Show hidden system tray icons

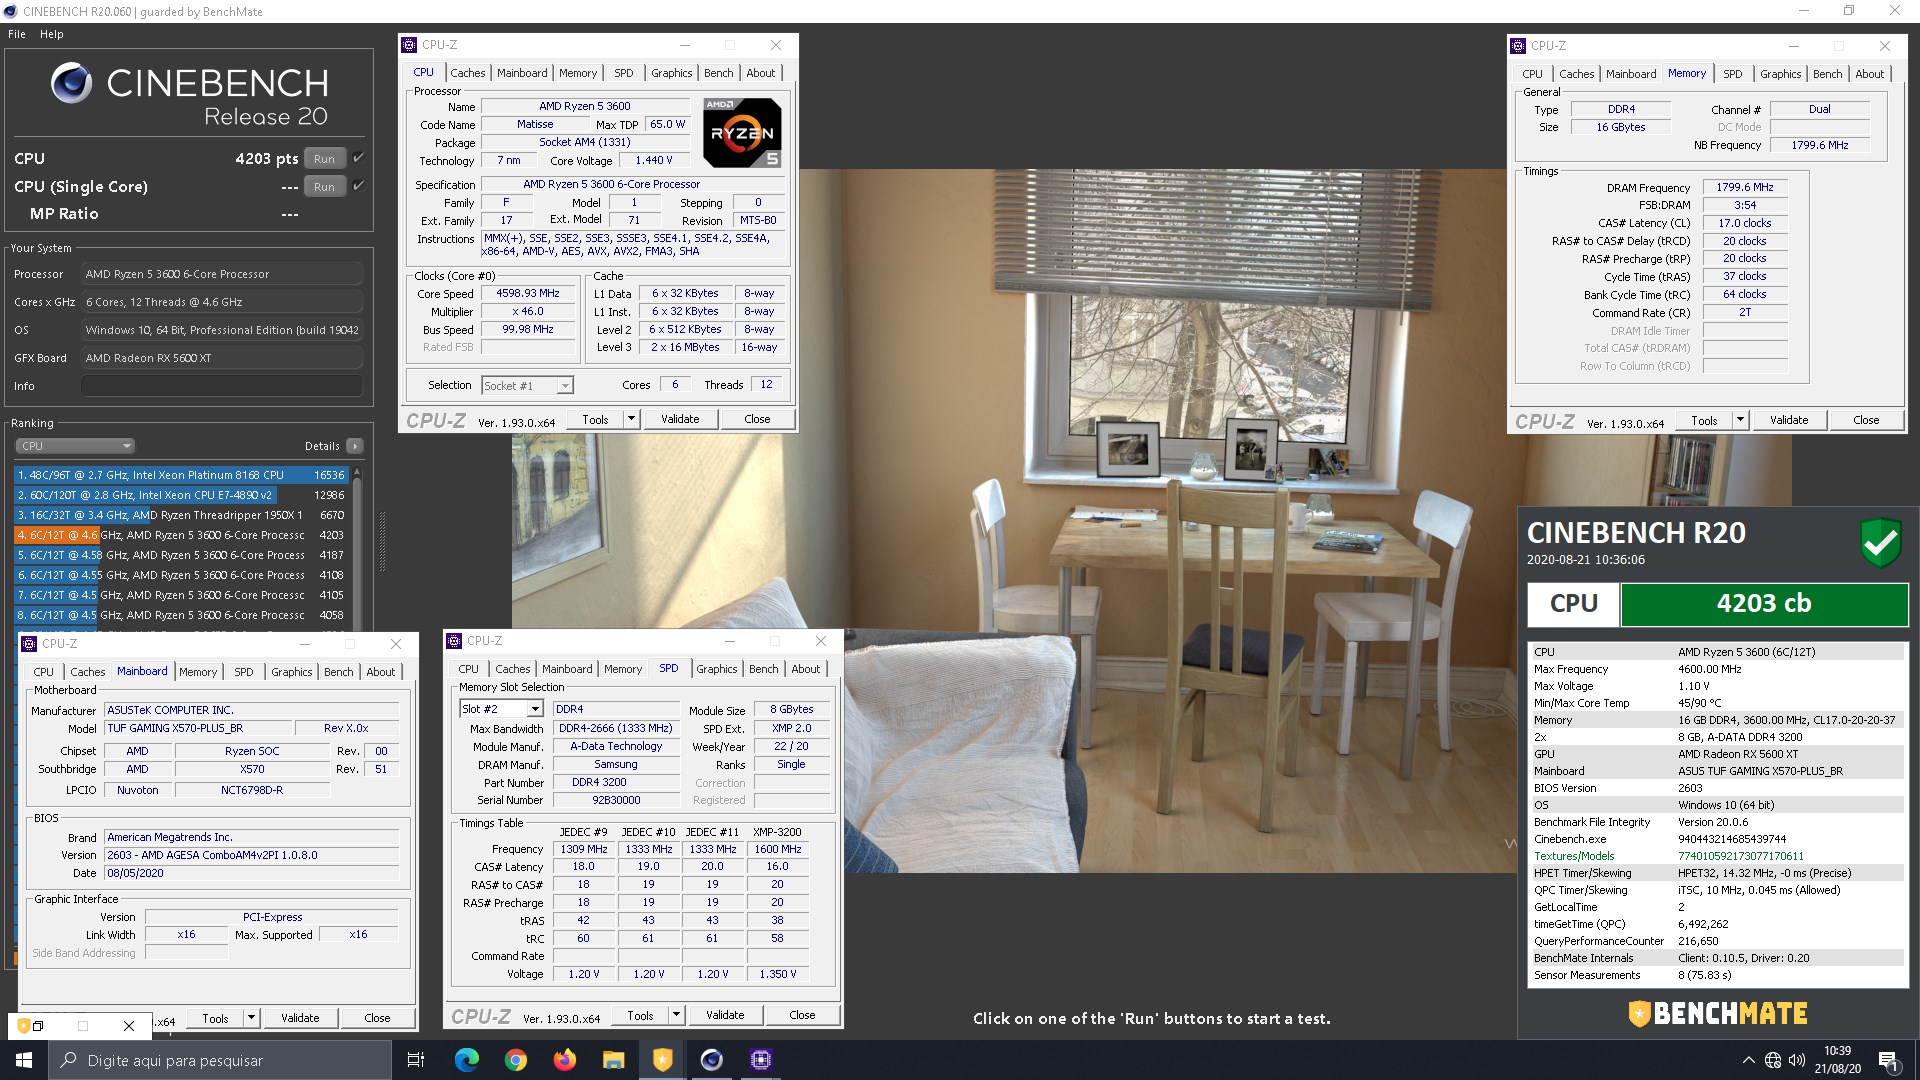(1748, 1060)
